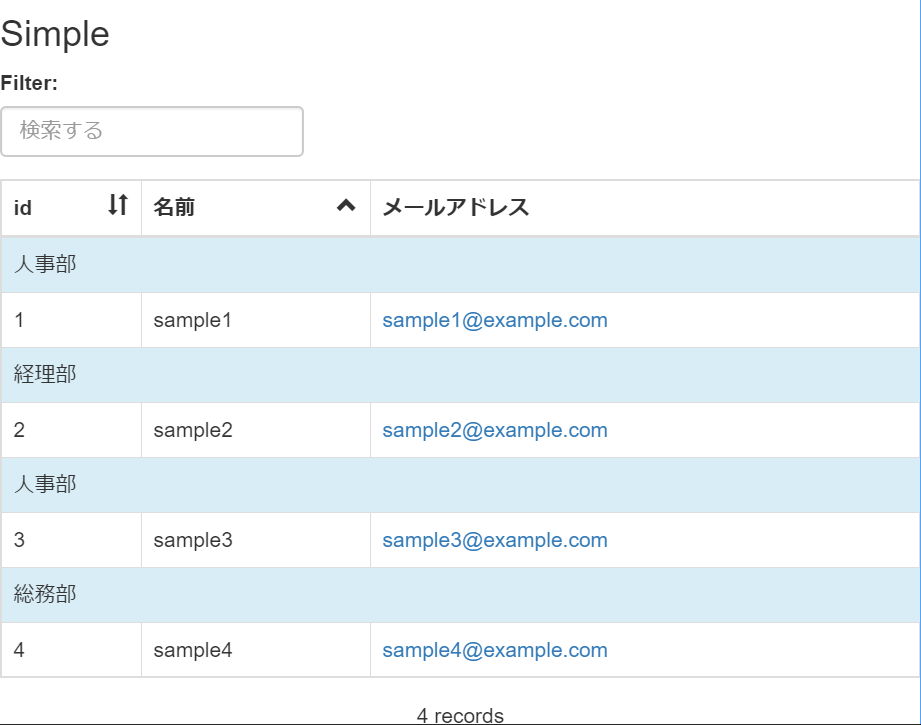Sort by the id column header
The image size is (921, 725).
71,208
